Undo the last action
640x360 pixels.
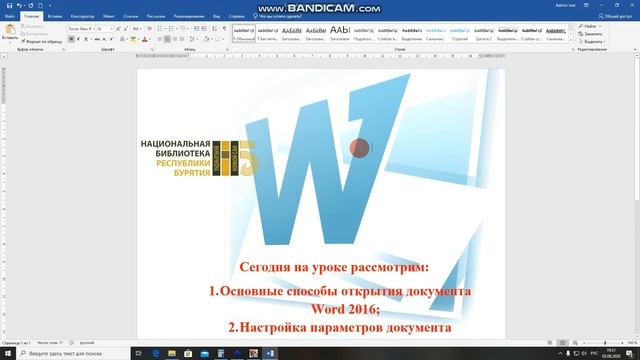19,5
